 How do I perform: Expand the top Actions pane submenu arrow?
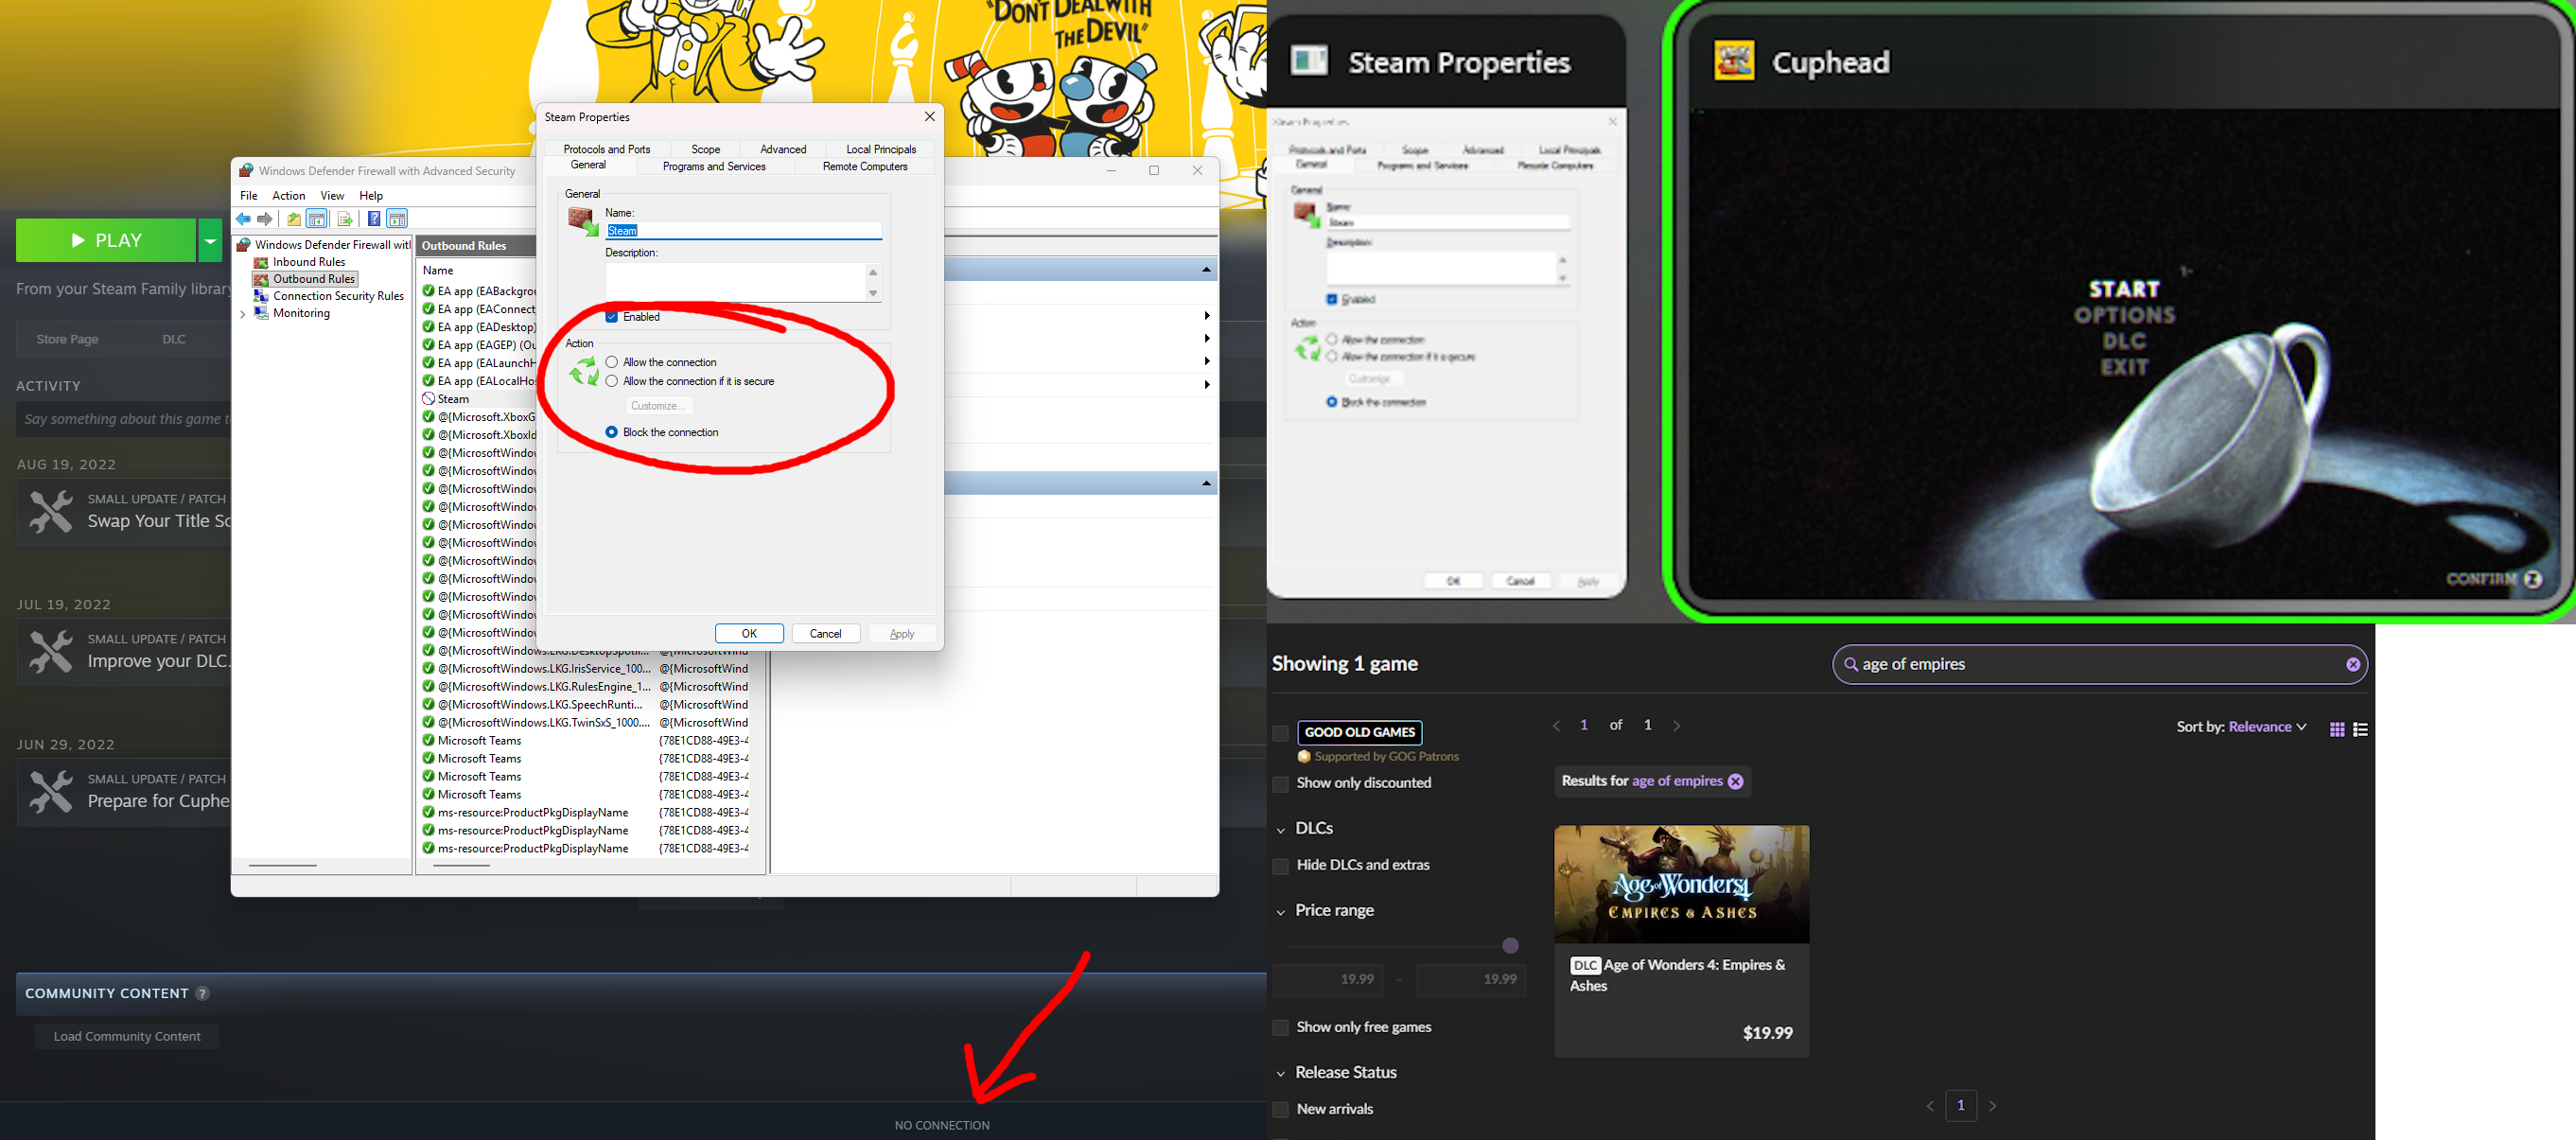pos(1207,316)
